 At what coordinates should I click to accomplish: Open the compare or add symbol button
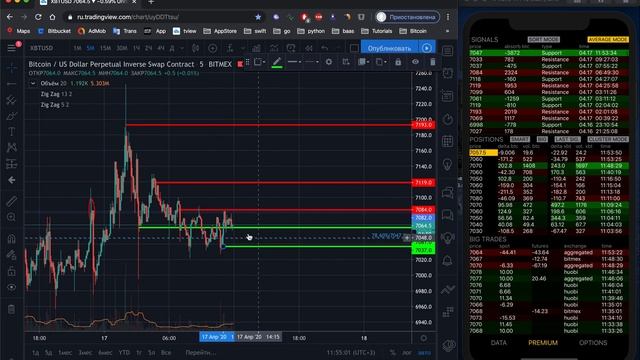[x=213, y=48]
